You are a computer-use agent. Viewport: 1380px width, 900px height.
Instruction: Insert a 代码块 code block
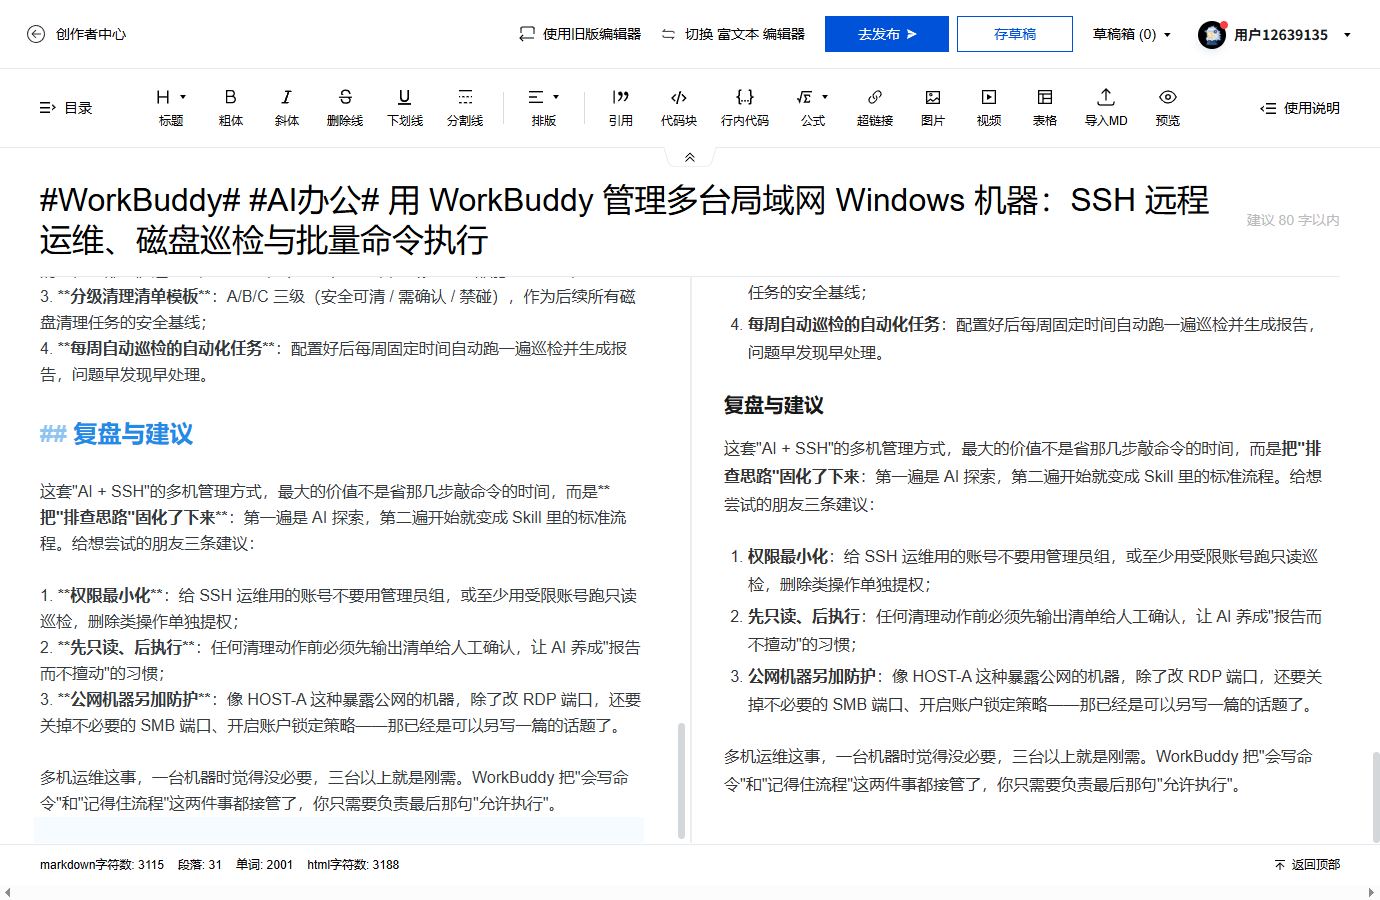pyautogui.click(x=679, y=107)
